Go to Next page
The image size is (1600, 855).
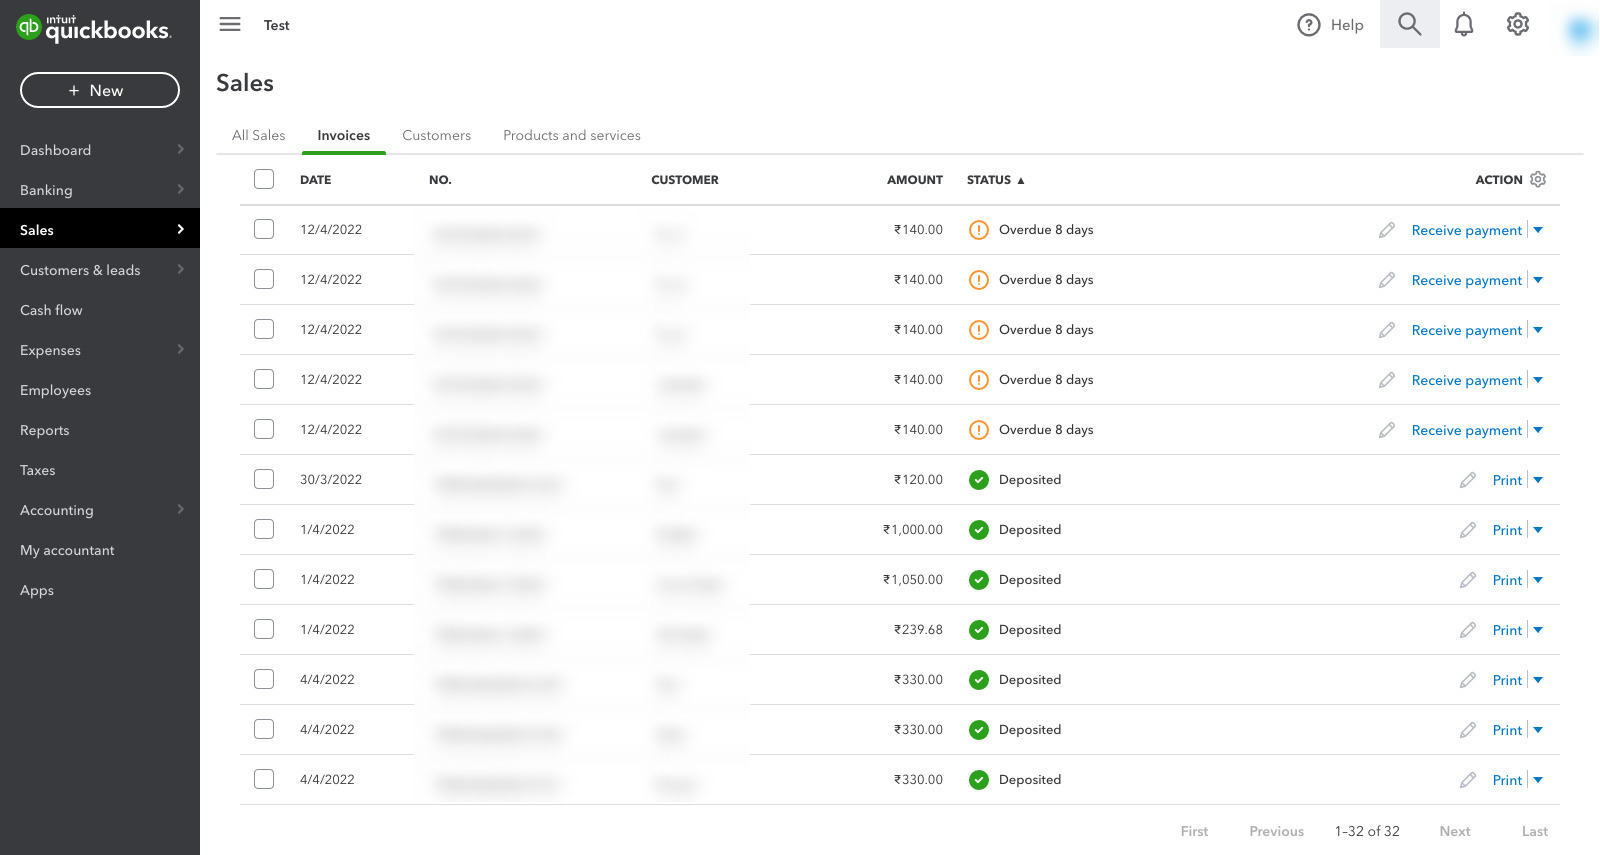[1455, 831]
